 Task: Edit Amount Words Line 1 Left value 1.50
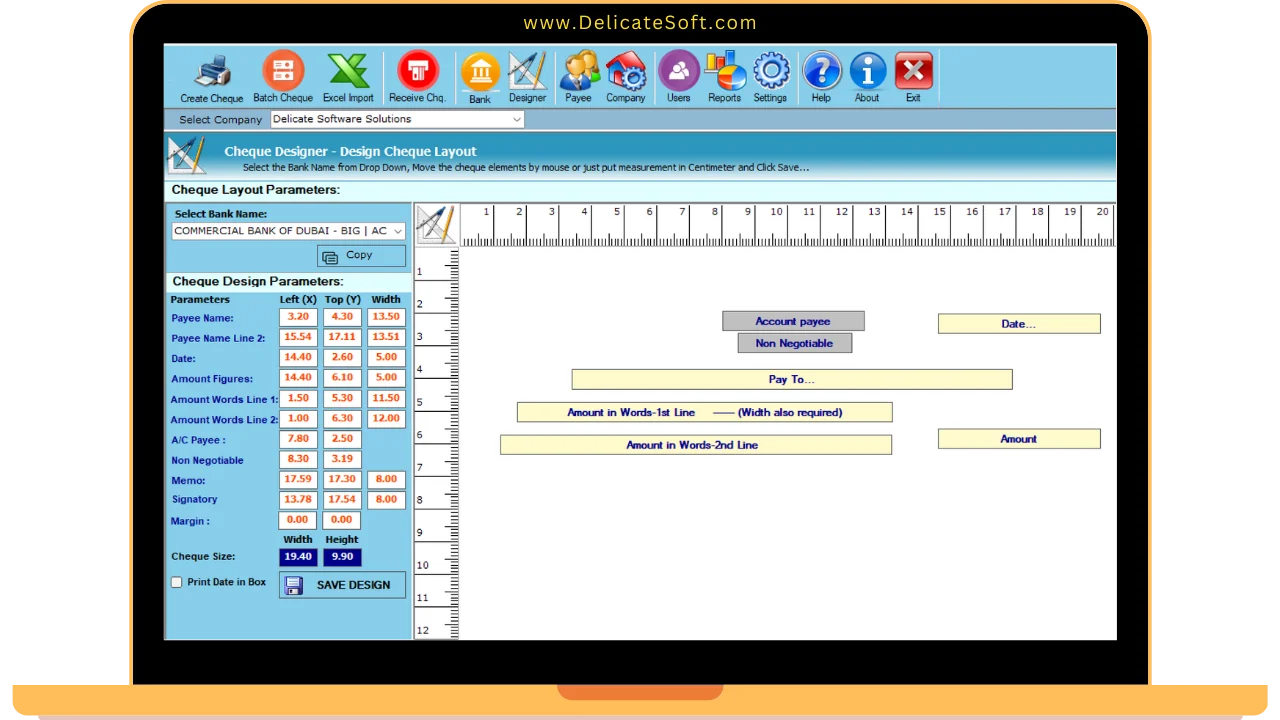(x=298, y=399)
